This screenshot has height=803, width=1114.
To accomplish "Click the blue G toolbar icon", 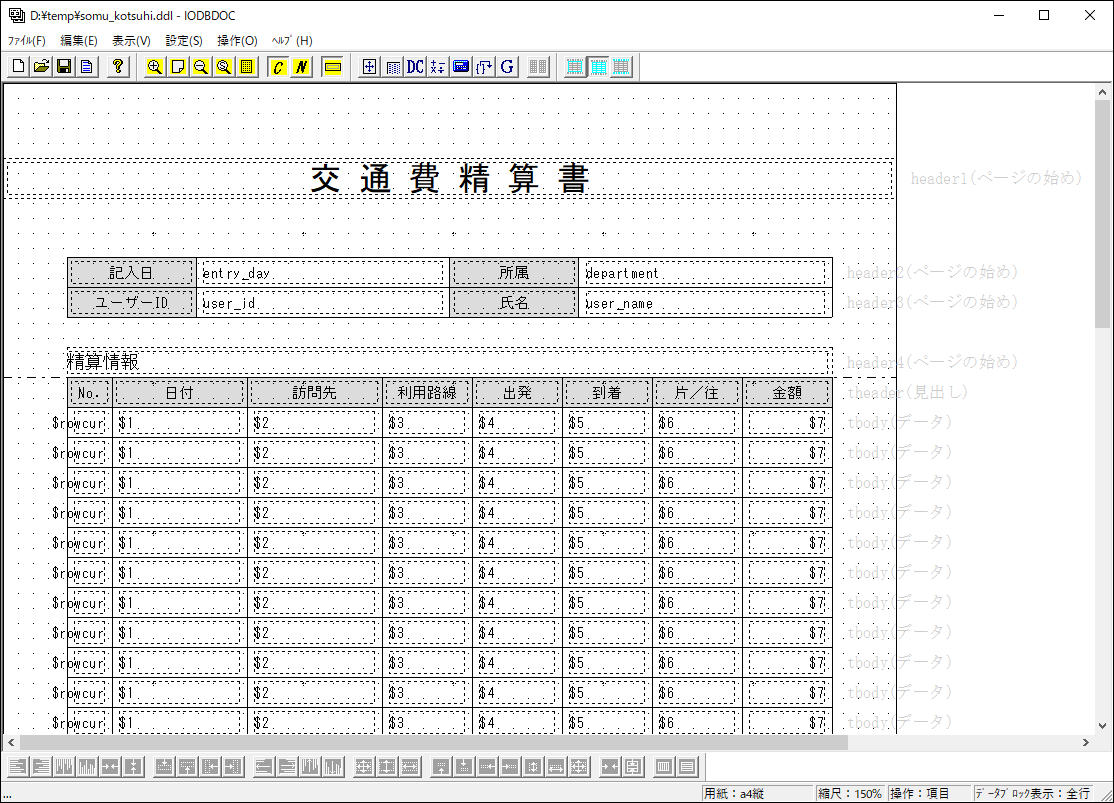I will point(507,67).
